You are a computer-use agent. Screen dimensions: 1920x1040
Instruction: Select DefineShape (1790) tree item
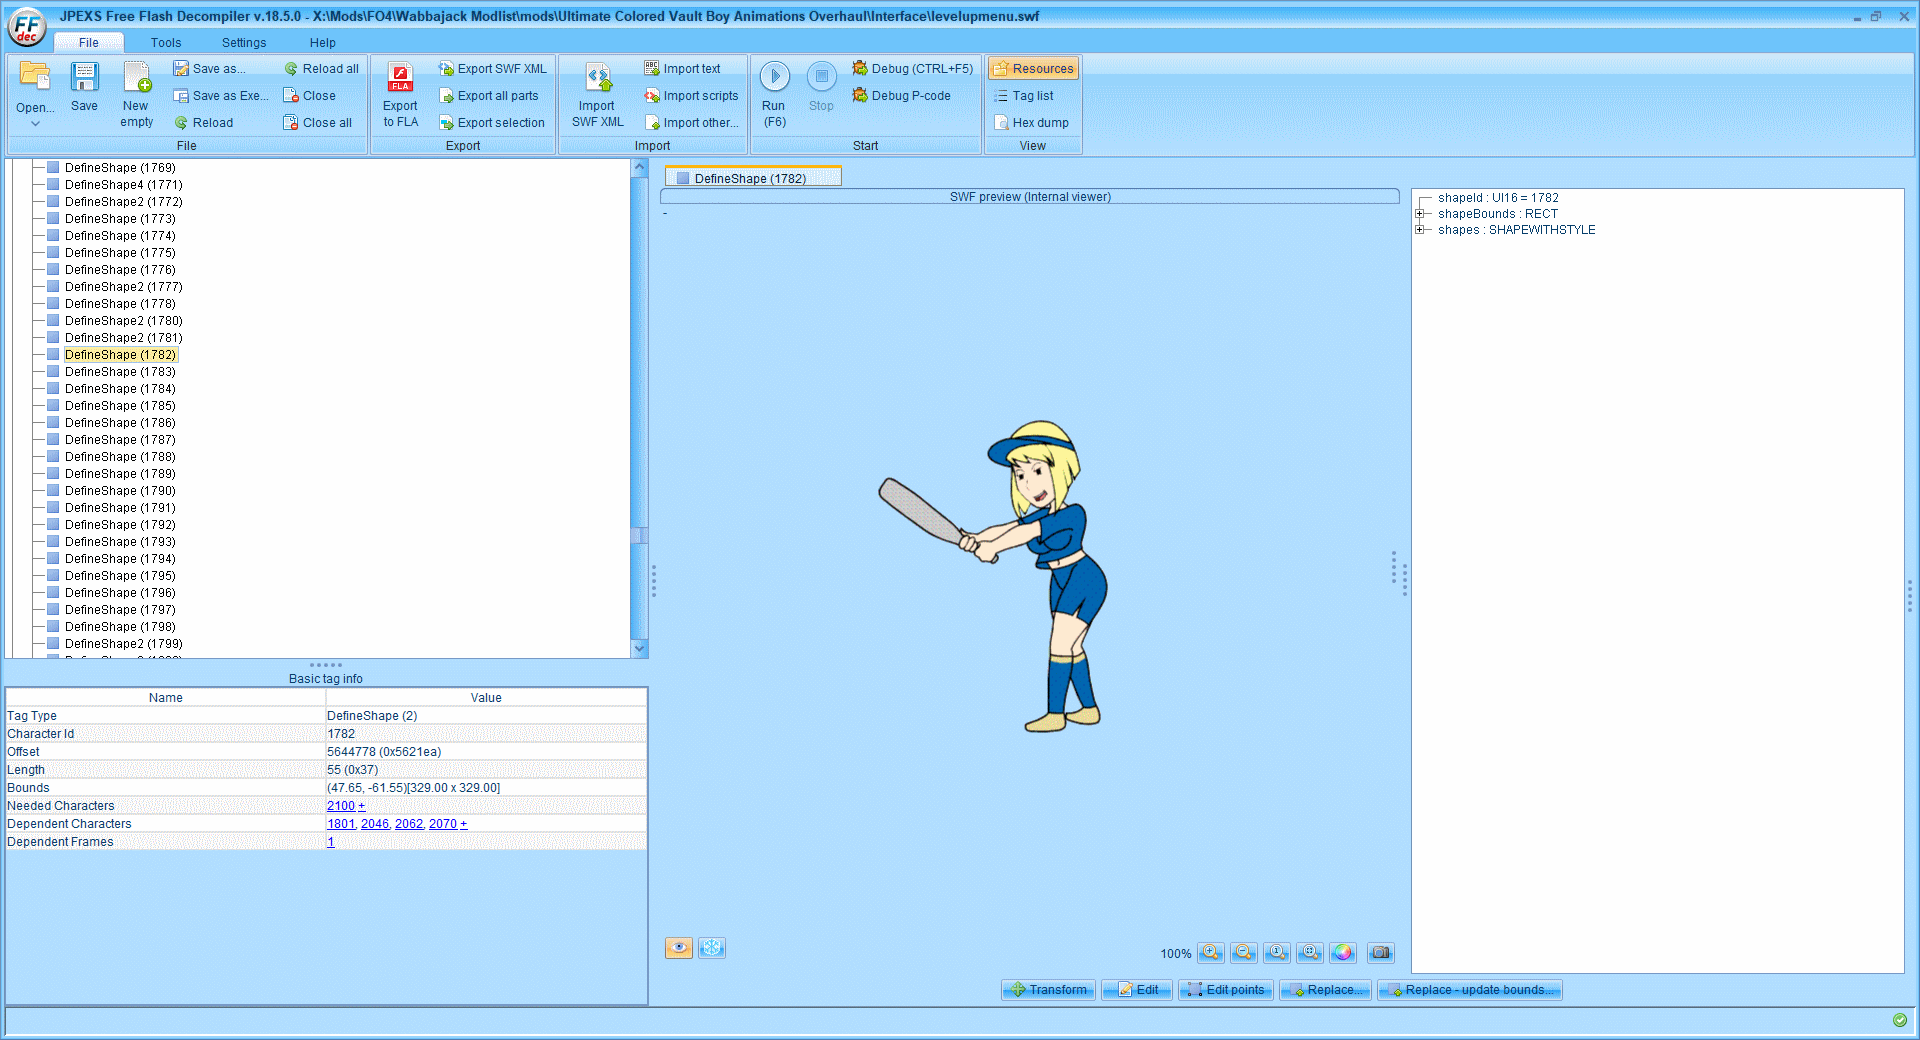pos(120,491)
